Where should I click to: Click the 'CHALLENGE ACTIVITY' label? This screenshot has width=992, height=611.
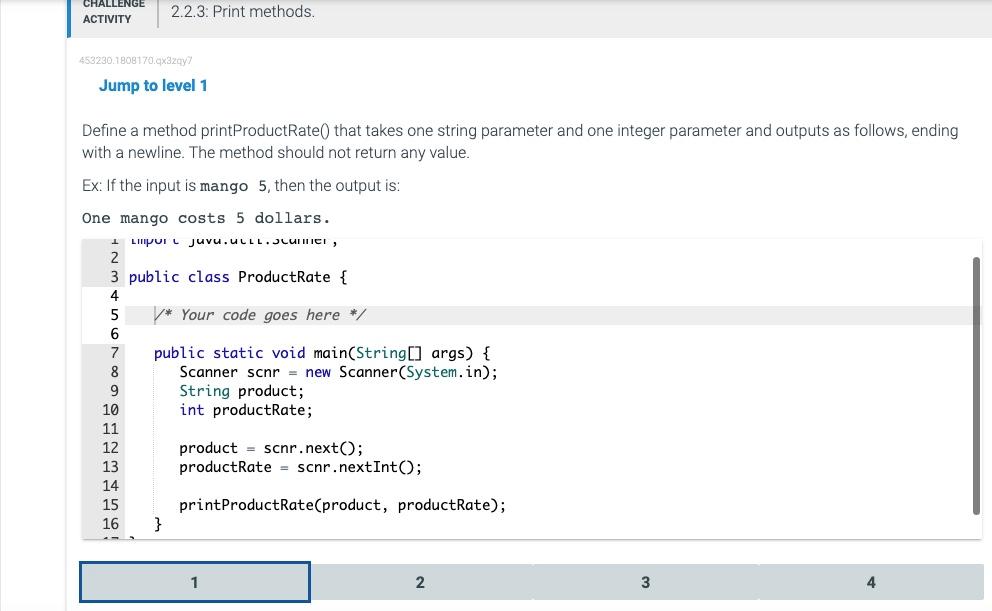[x=114, y=11]
